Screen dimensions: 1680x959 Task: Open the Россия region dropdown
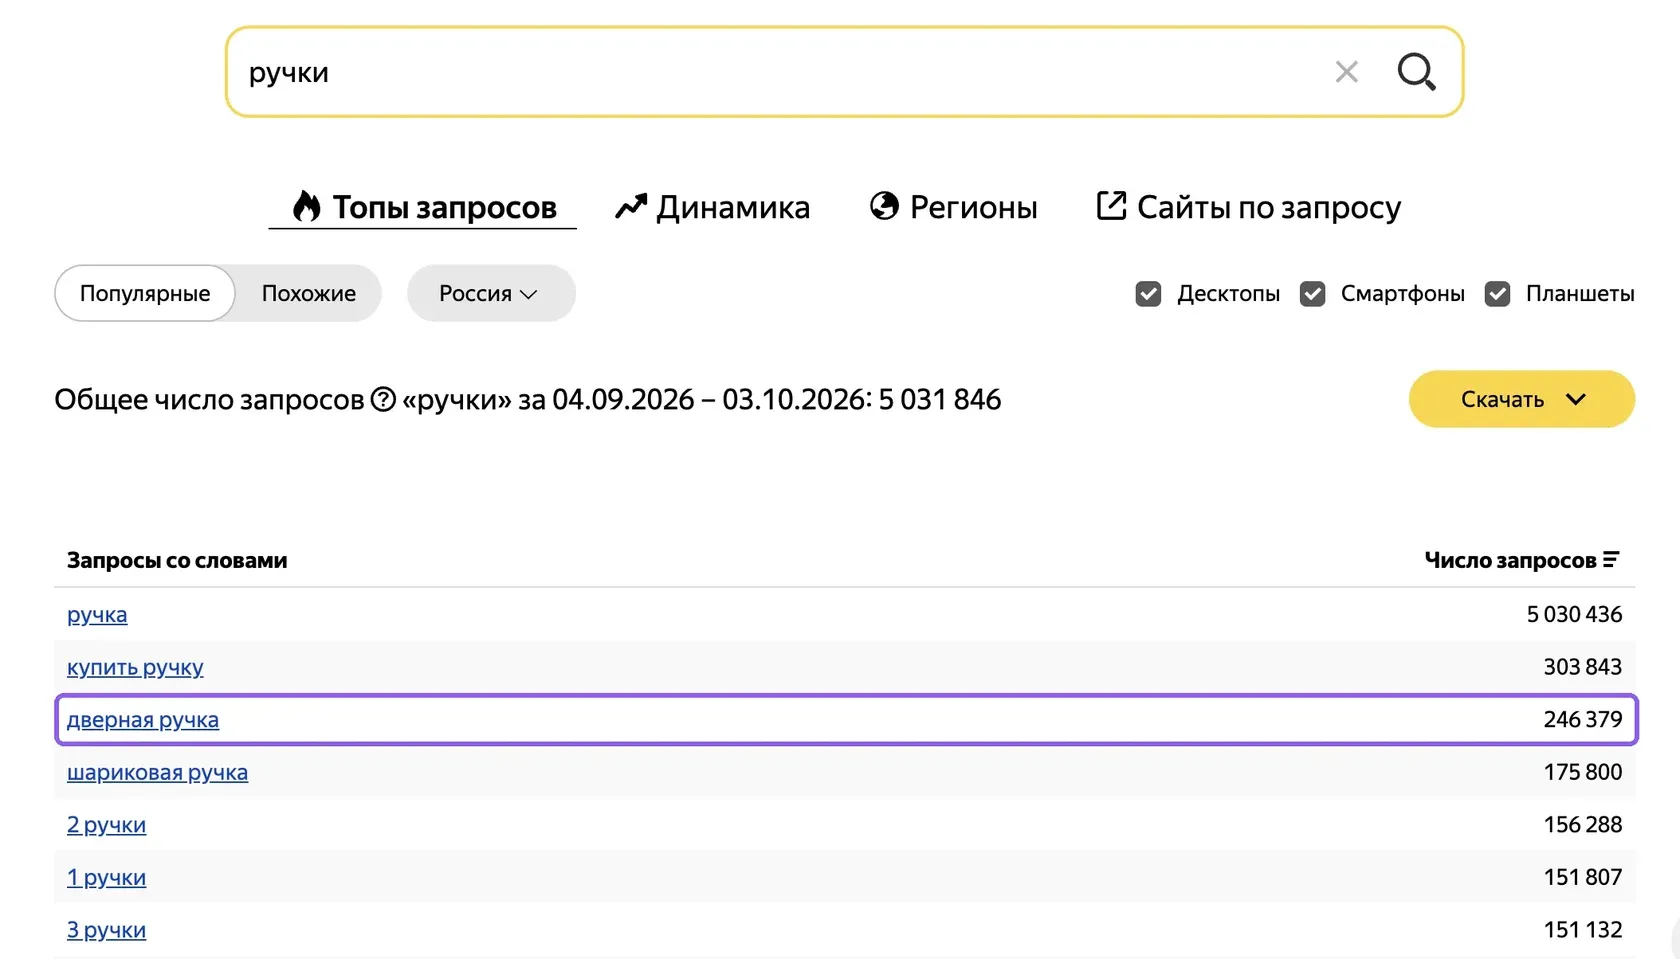491,293
